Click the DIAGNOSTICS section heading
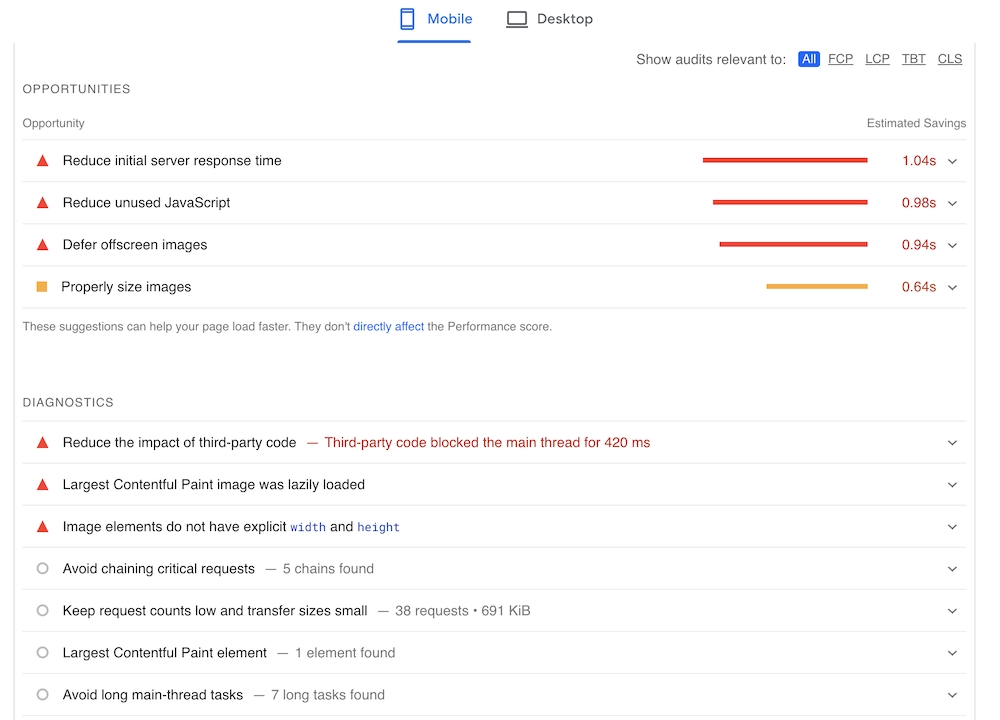The height and width of the screenshot is (720, 1000). pyautogui.click(x=68, y=403)
